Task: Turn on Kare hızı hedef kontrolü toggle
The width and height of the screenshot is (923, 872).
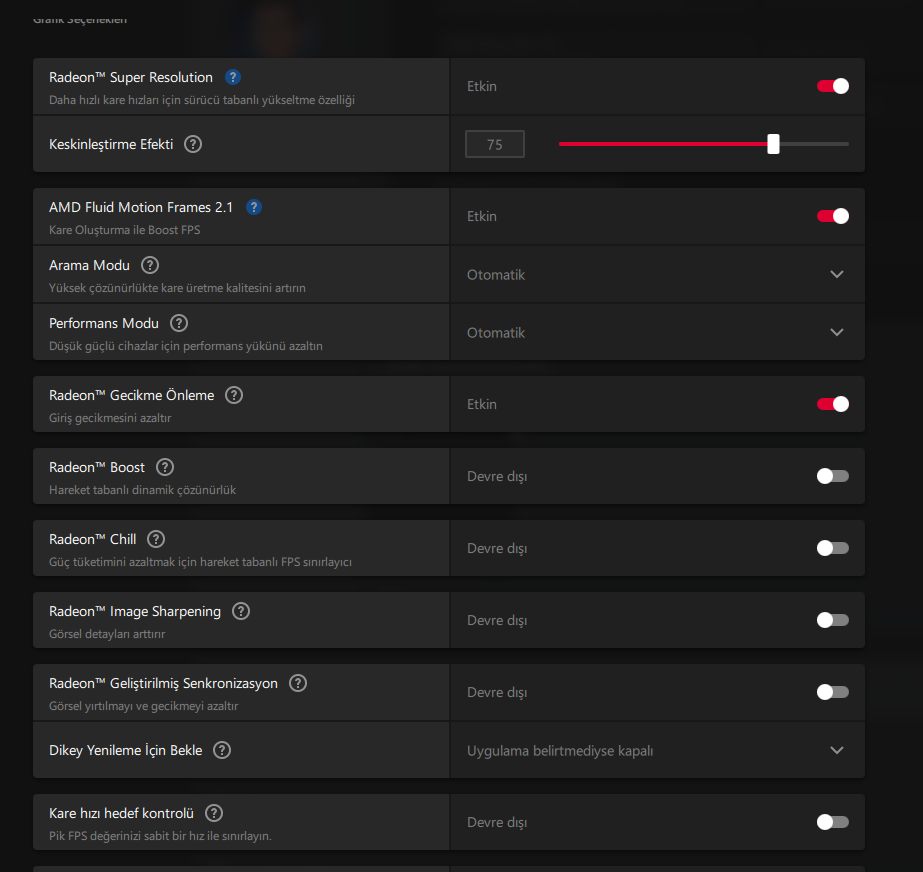Action: click(x=833, y=822)
